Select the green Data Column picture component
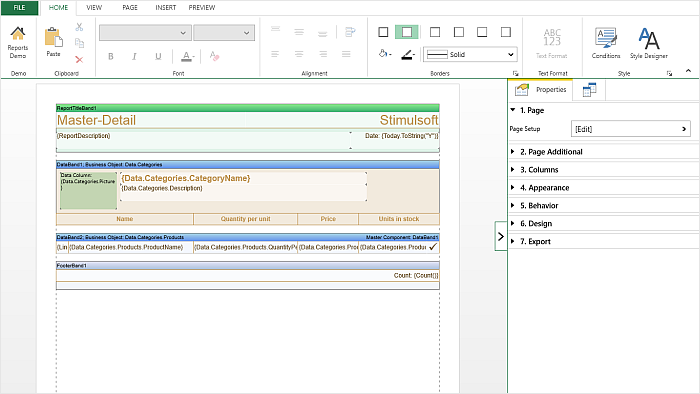The image size is (700, 394). [88, 191]
